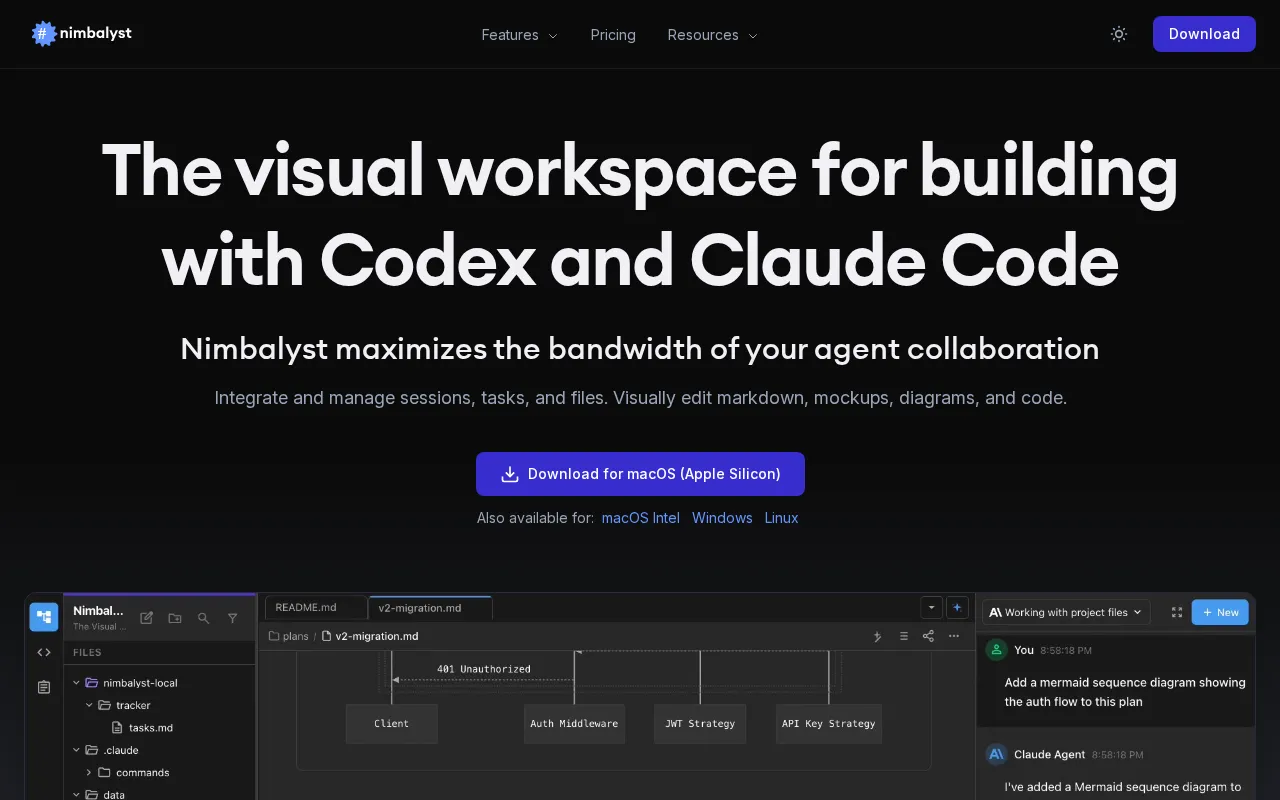Open the Features dropdown menu
1280x800 pixels.
click(x=519, y=35)
